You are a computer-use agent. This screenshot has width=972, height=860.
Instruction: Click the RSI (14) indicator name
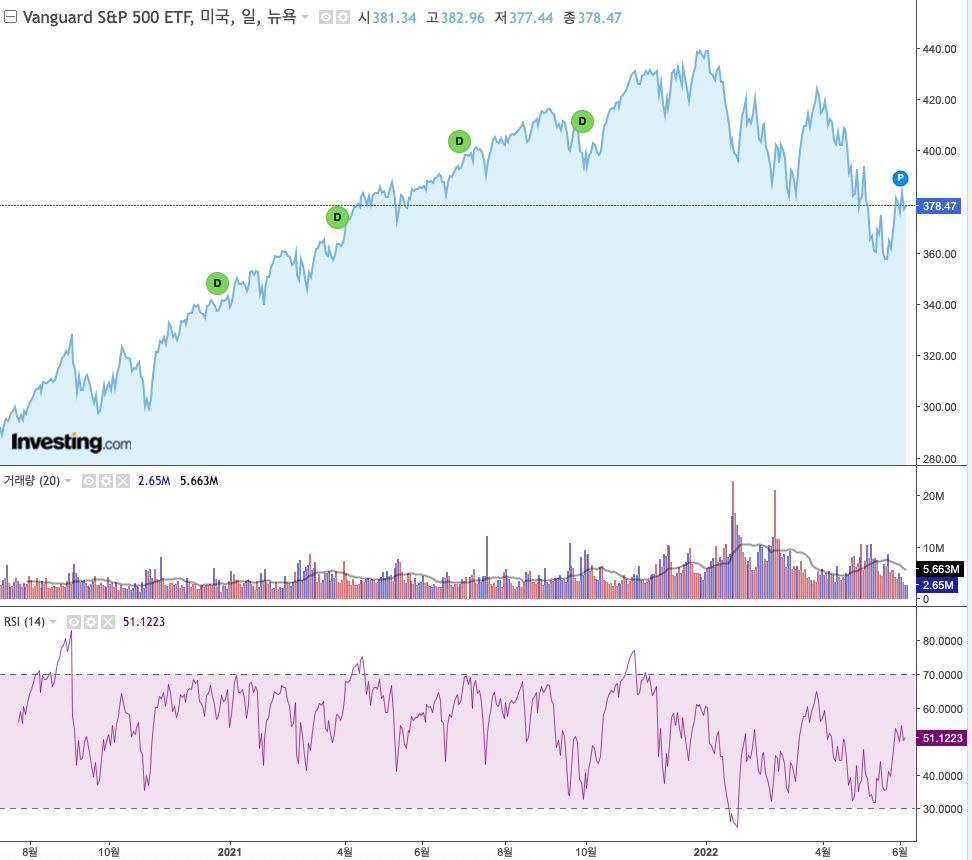(x=24, y=622)
